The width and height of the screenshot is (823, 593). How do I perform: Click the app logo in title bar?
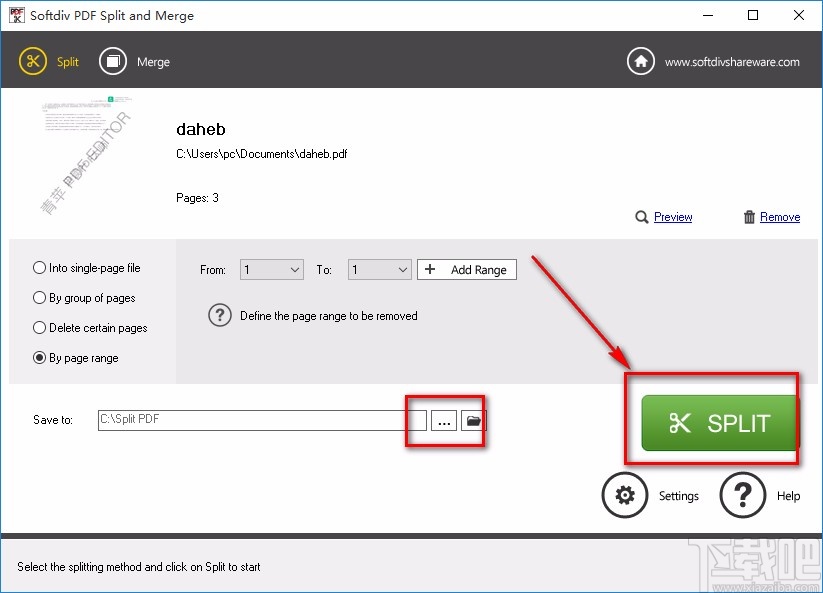(16, 15)
